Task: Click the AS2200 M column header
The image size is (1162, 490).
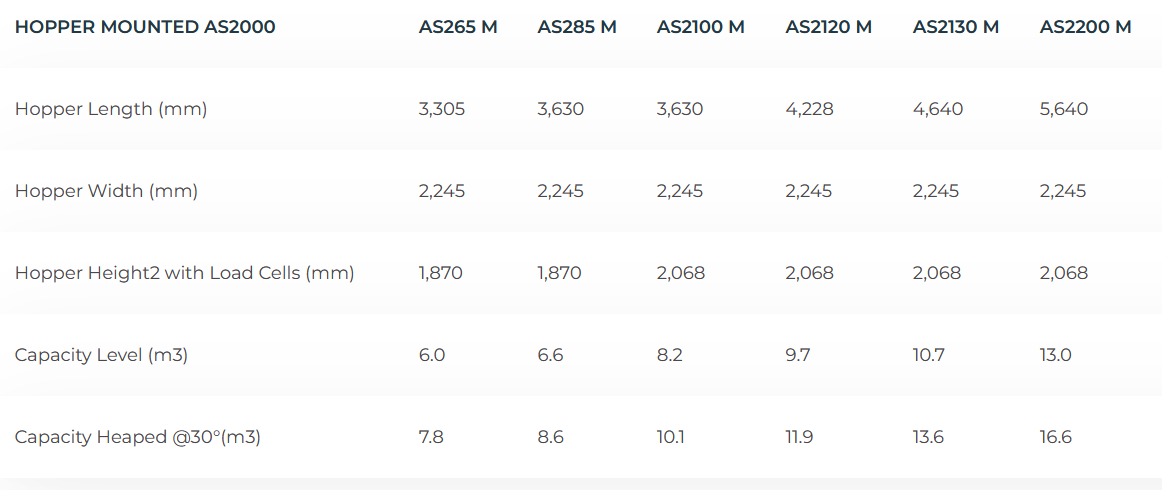Action: [x=1085, y=27]
